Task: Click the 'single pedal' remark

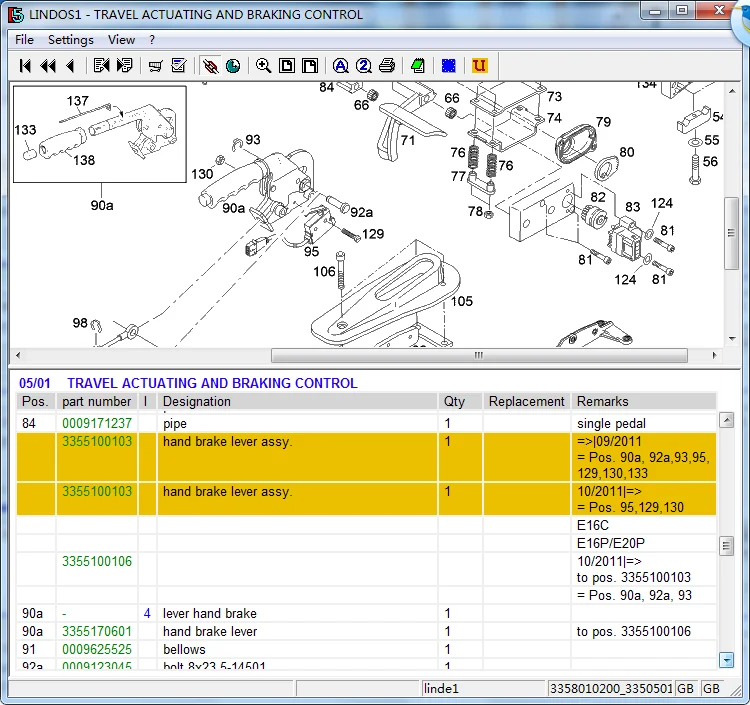Action: (x=611, y=424)
